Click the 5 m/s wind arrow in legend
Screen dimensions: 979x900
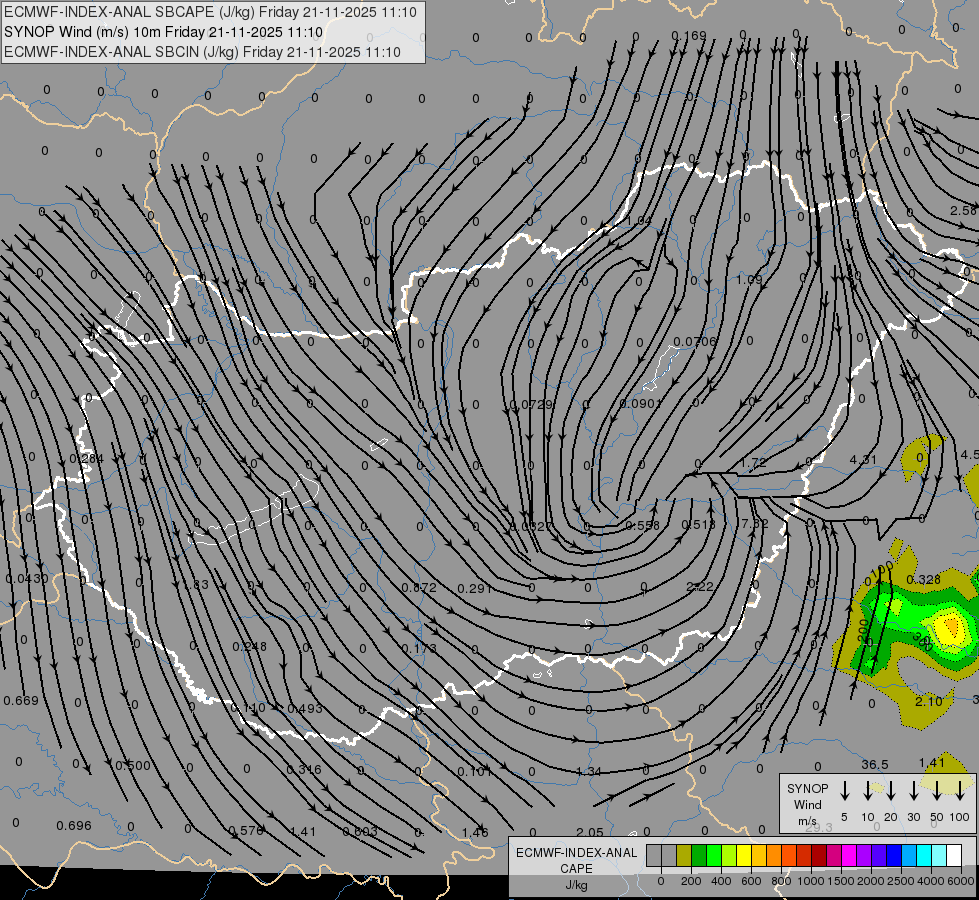click(x=844, y=791)
